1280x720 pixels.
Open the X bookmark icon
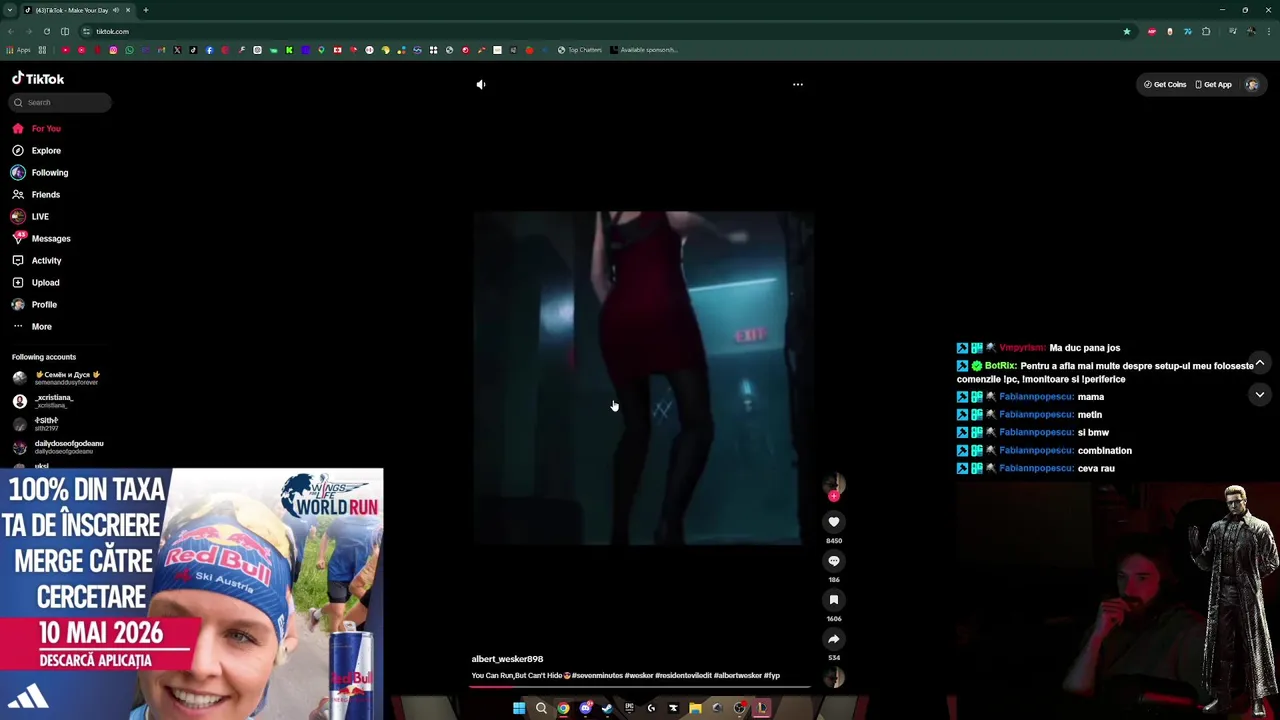[x=177, y=50]
